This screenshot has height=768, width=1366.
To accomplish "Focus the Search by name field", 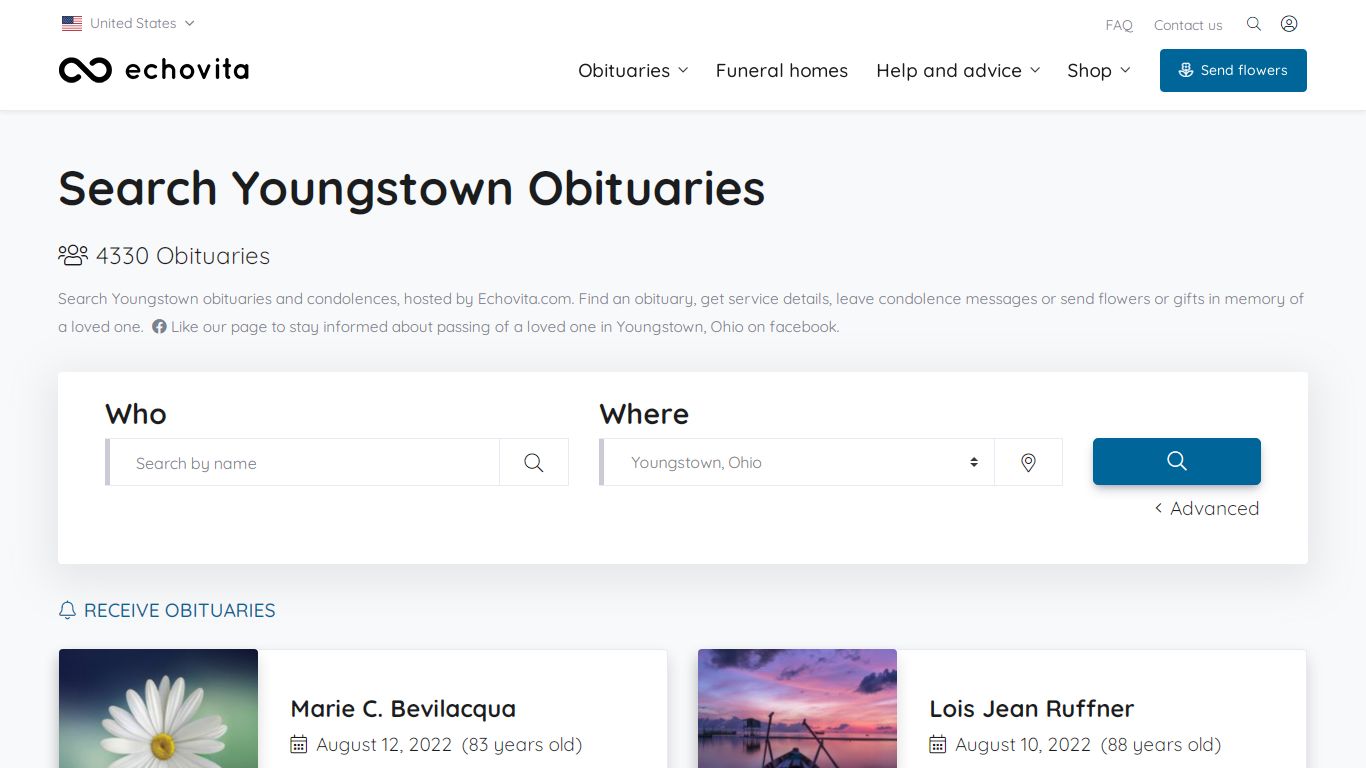I will (x=304, y=462).
